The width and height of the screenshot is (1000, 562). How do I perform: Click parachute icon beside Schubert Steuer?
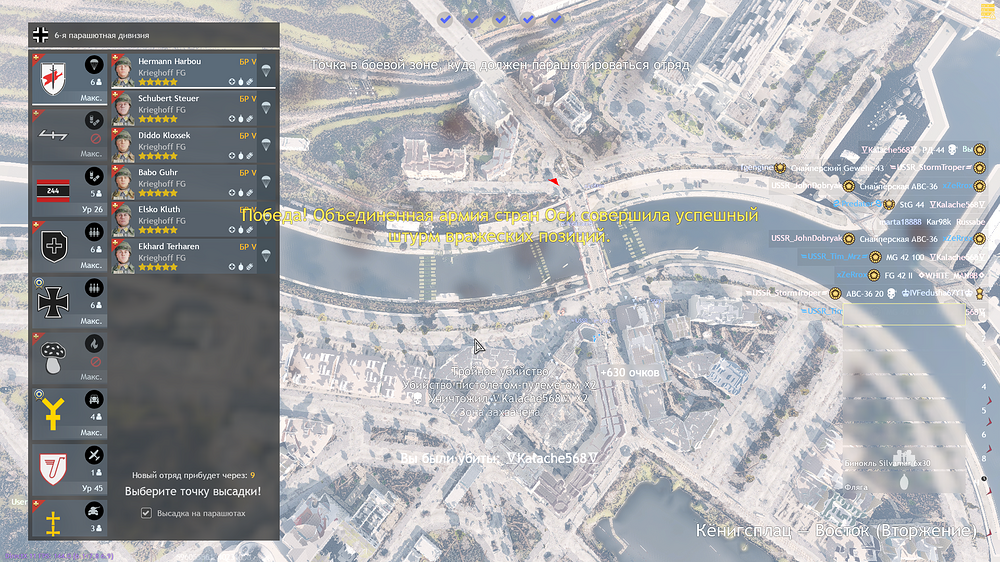(x=266, y=108)
